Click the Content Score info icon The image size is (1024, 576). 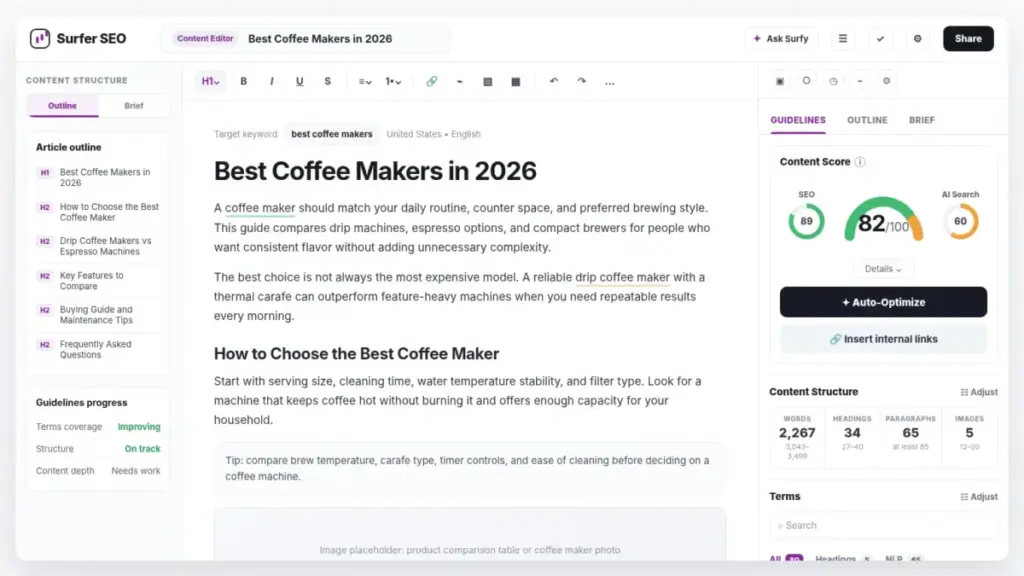pyautogui.click(x=860, y=162)
